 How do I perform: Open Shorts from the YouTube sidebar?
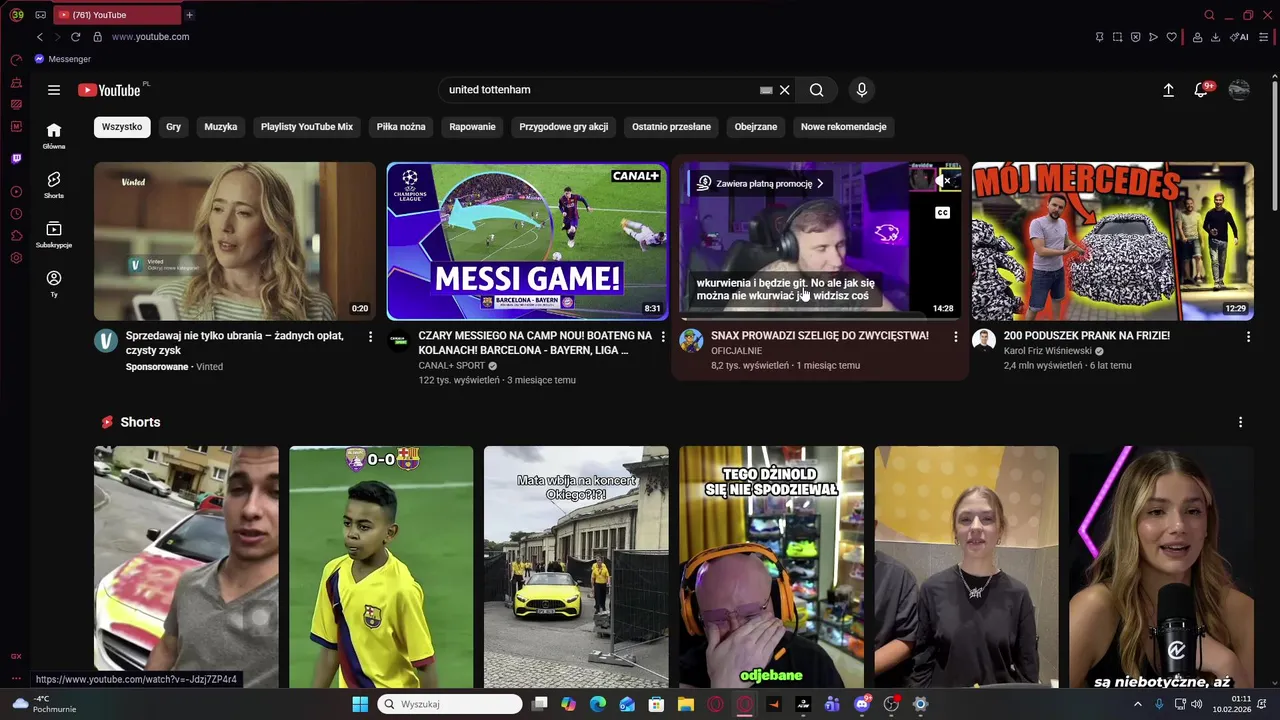54,185
